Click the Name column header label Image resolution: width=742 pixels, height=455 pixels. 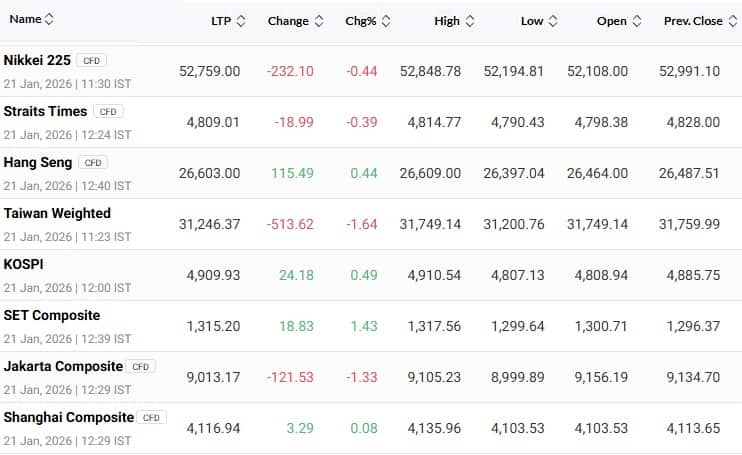[x=26, y=19]
